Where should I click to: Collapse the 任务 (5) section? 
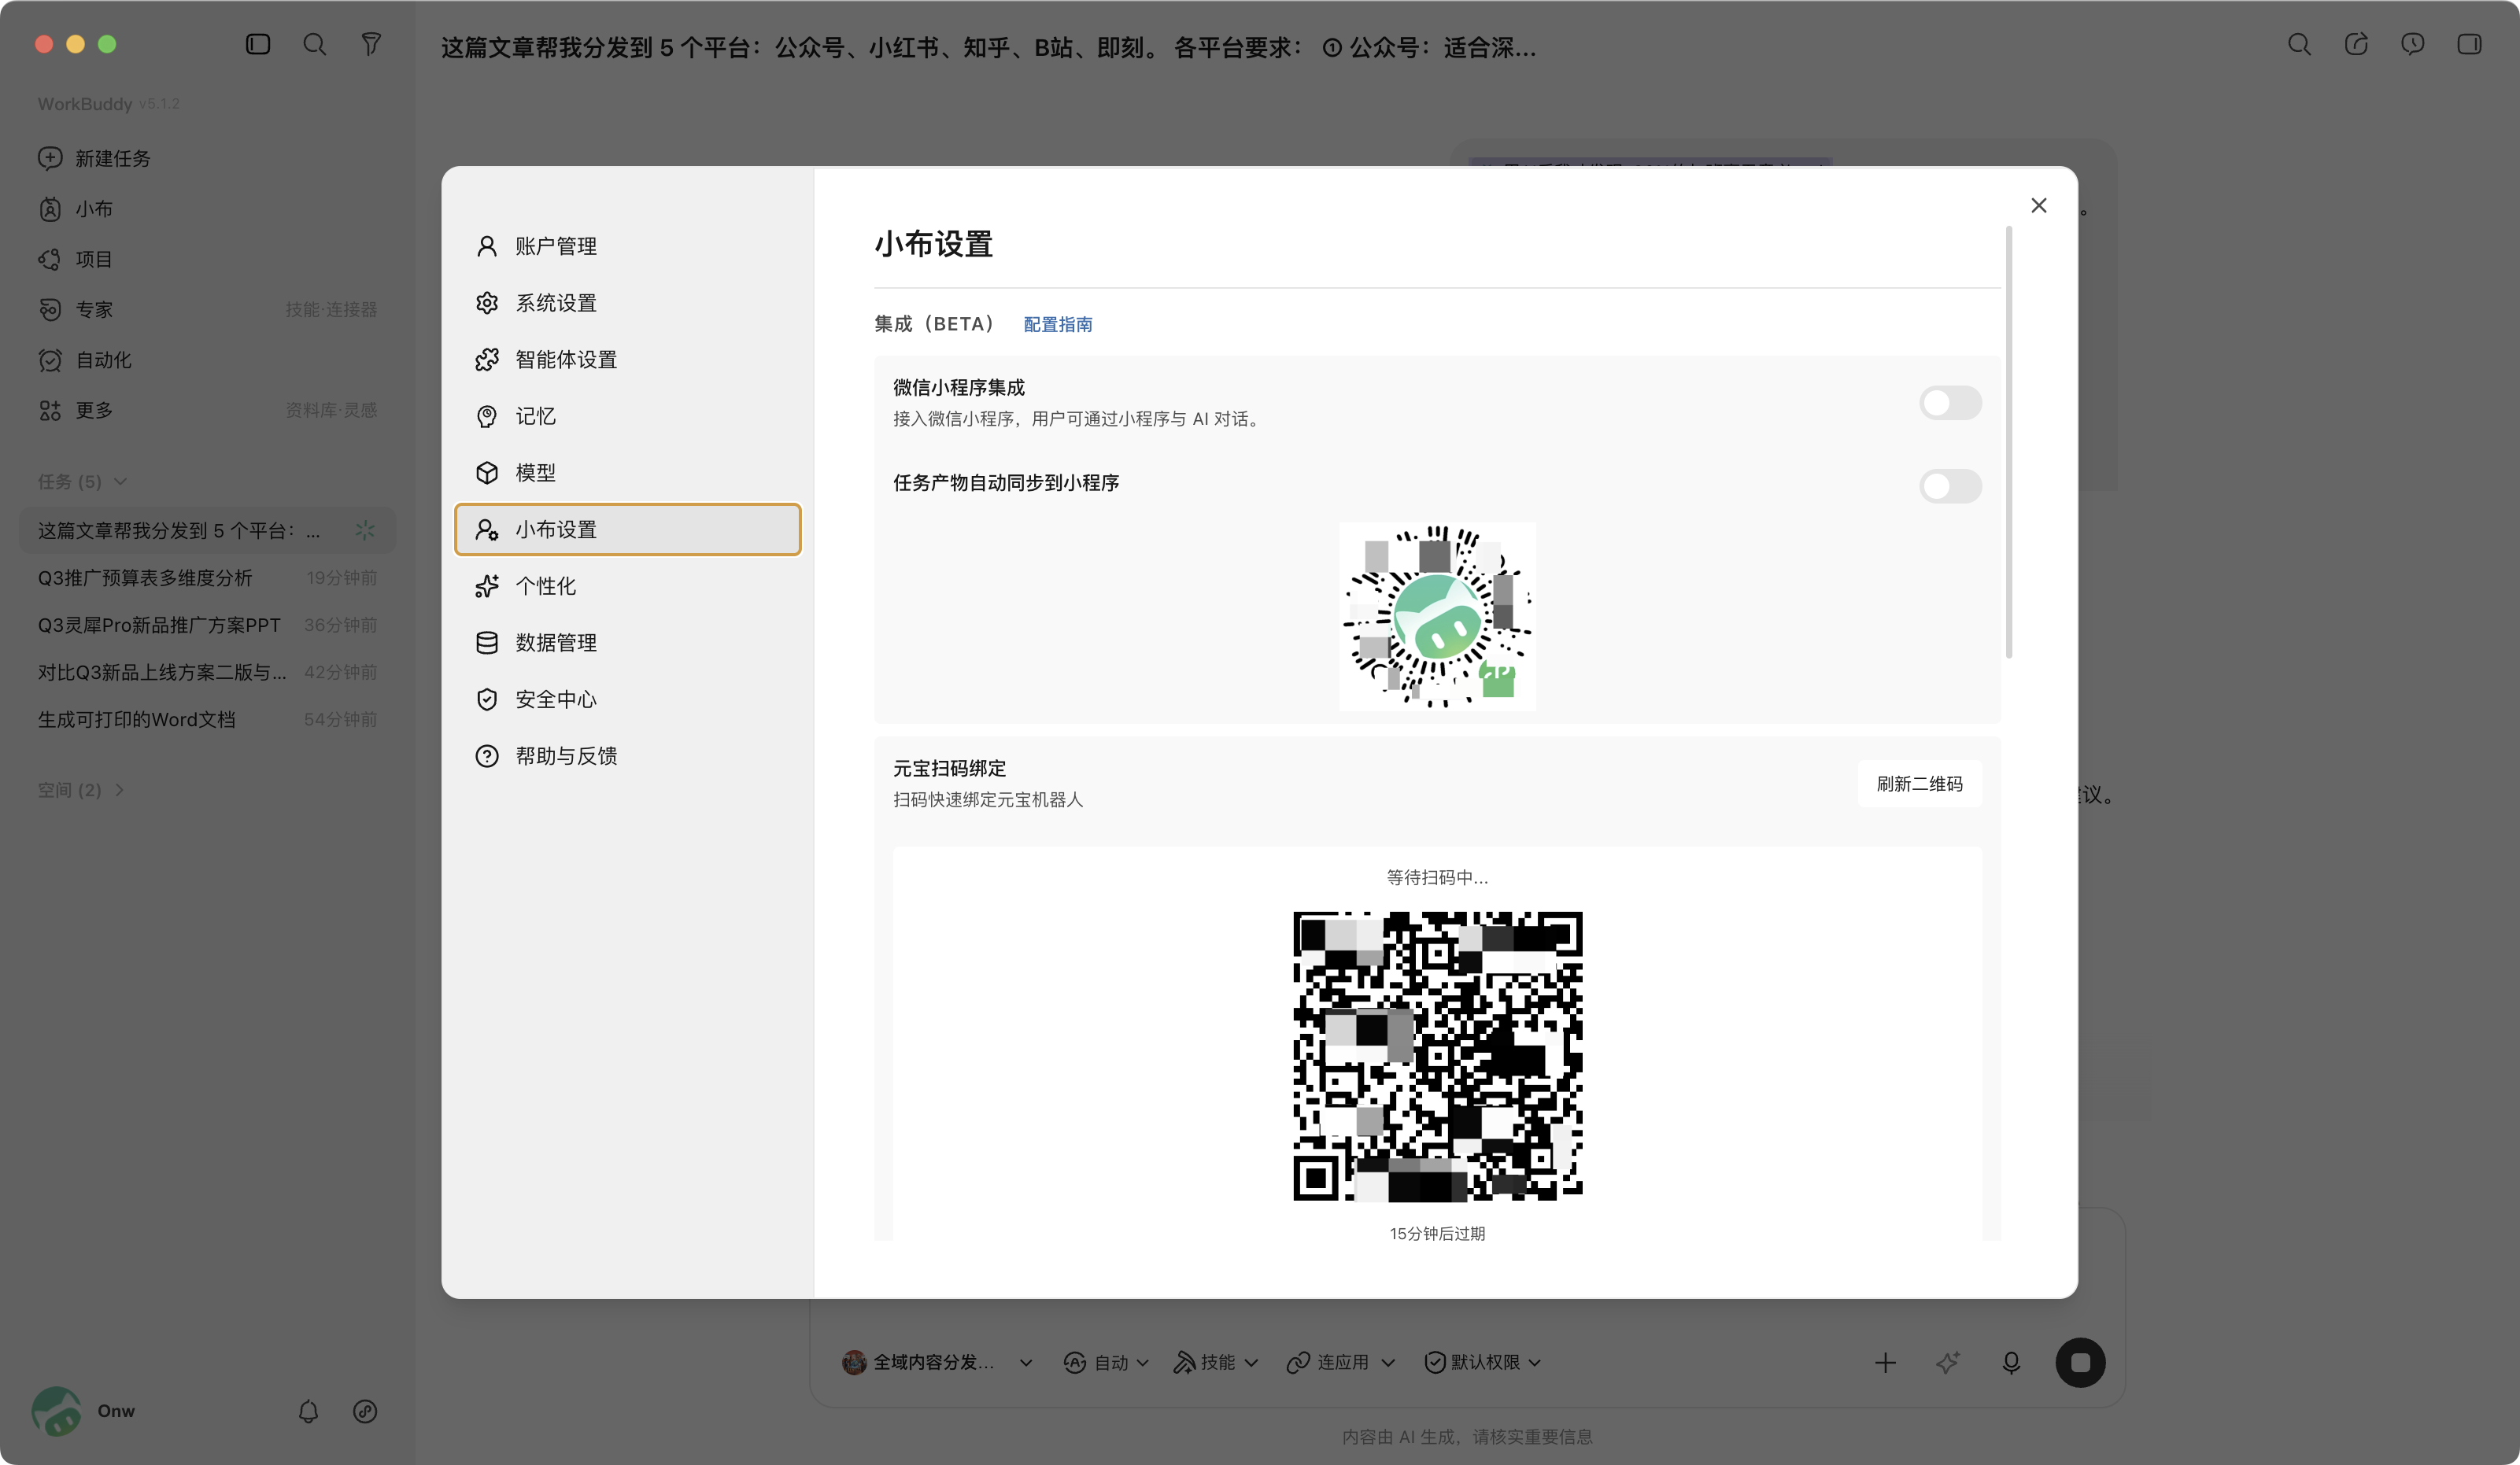82,481
